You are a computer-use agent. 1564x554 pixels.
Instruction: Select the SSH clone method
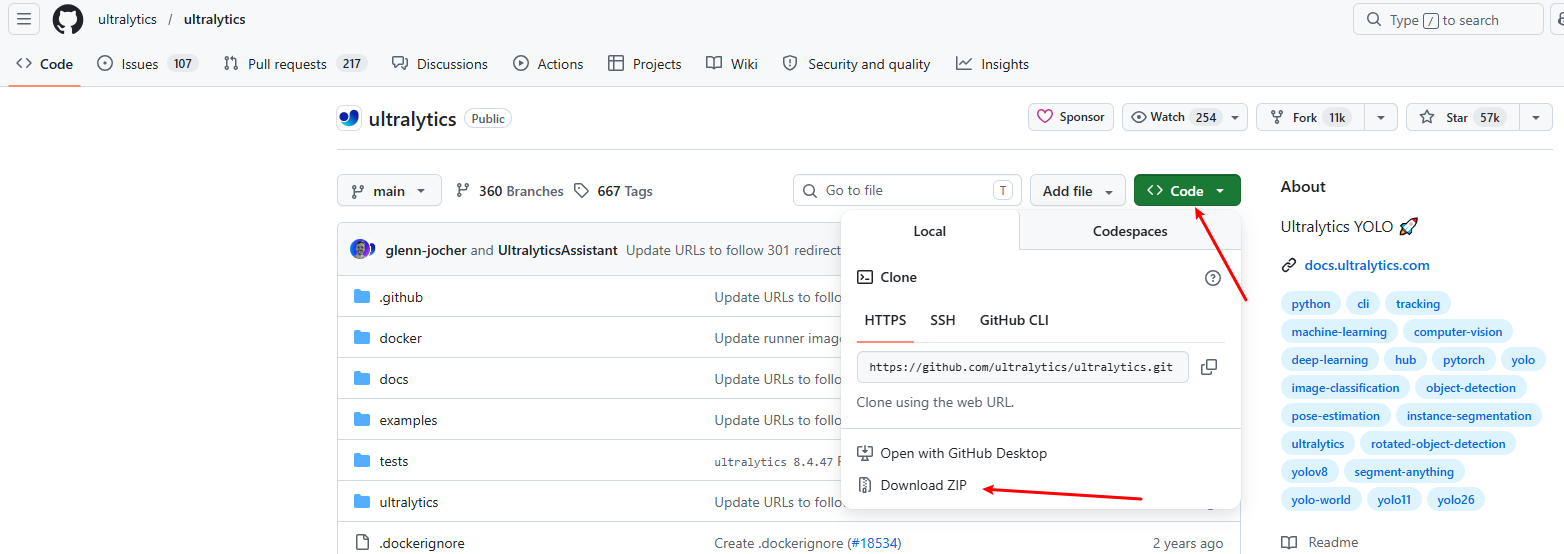943,320
